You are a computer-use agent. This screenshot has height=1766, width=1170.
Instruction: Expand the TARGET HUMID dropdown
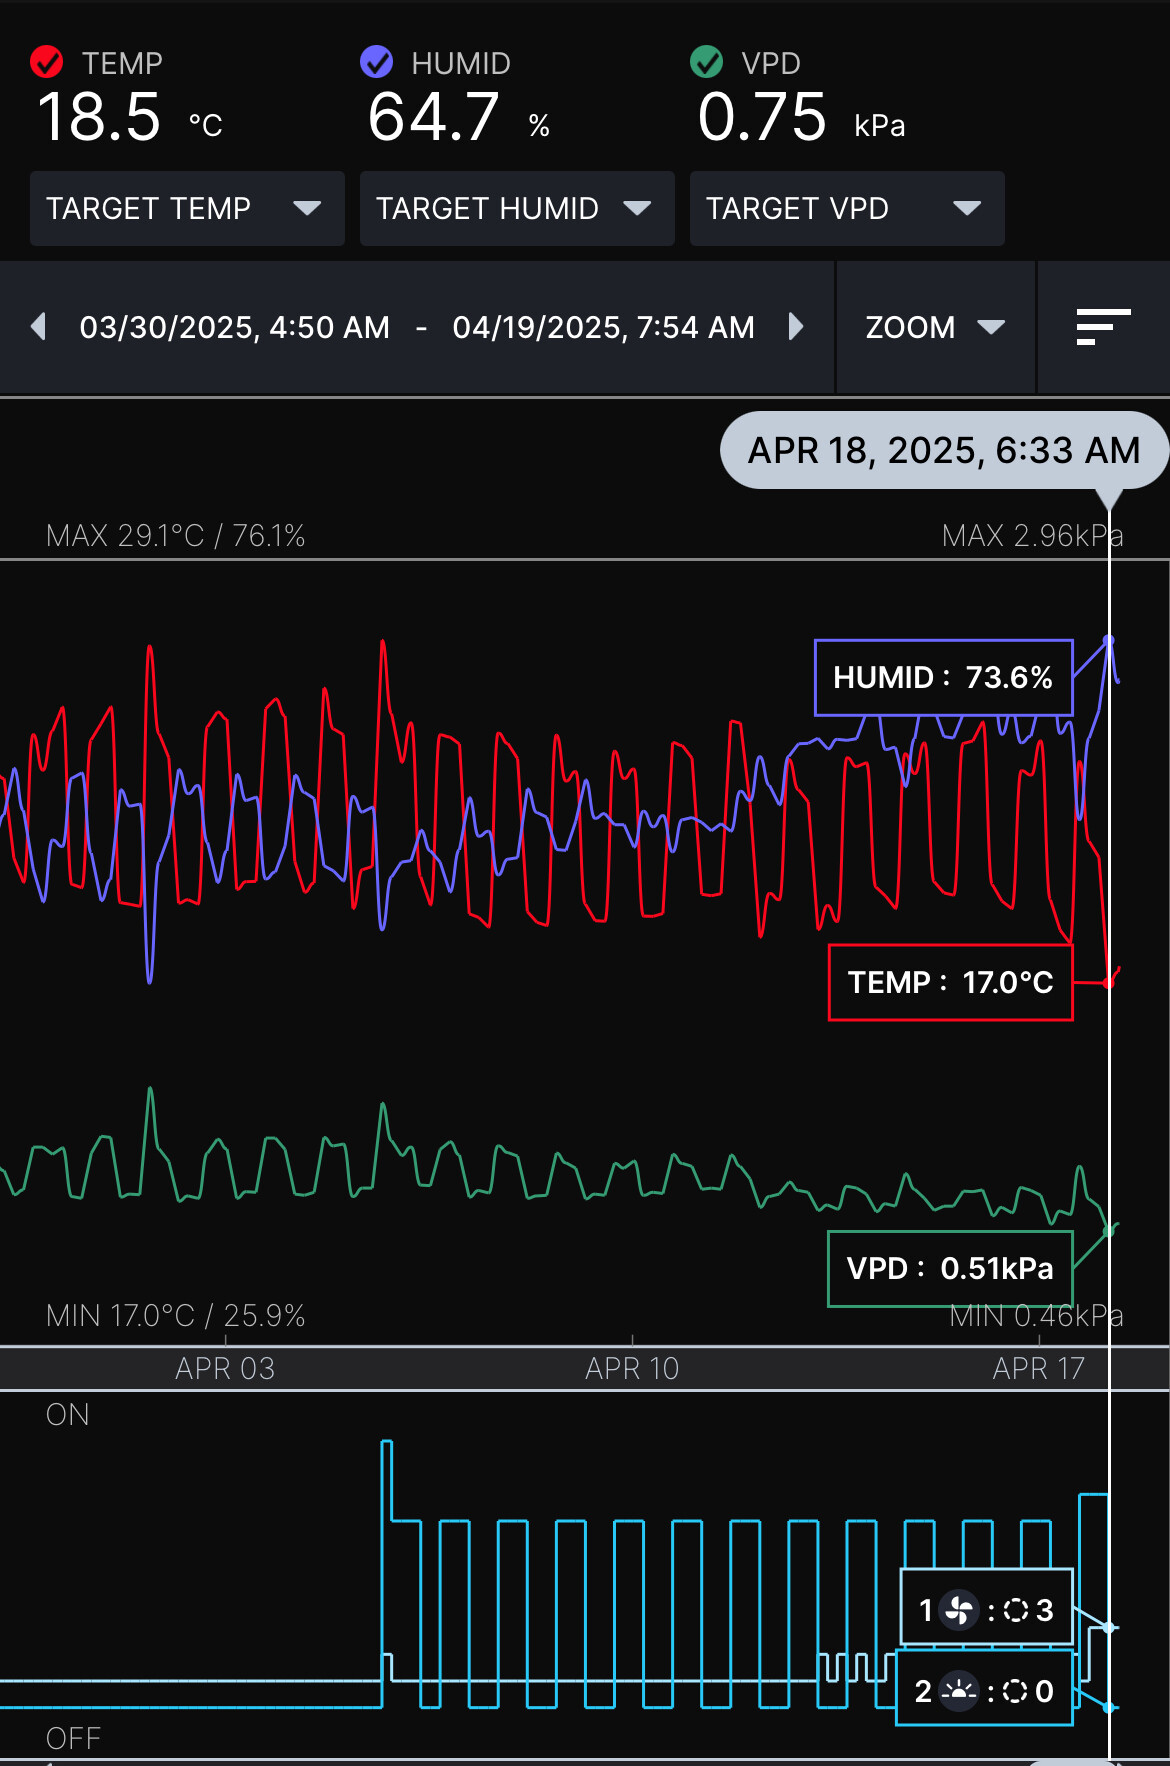pos(516,208)
